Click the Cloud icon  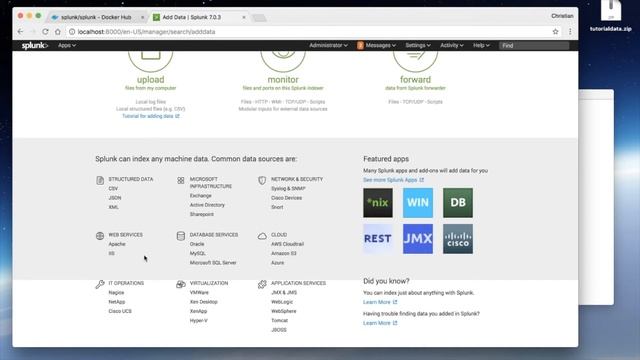pyautogui.click(x=262, y=236)
